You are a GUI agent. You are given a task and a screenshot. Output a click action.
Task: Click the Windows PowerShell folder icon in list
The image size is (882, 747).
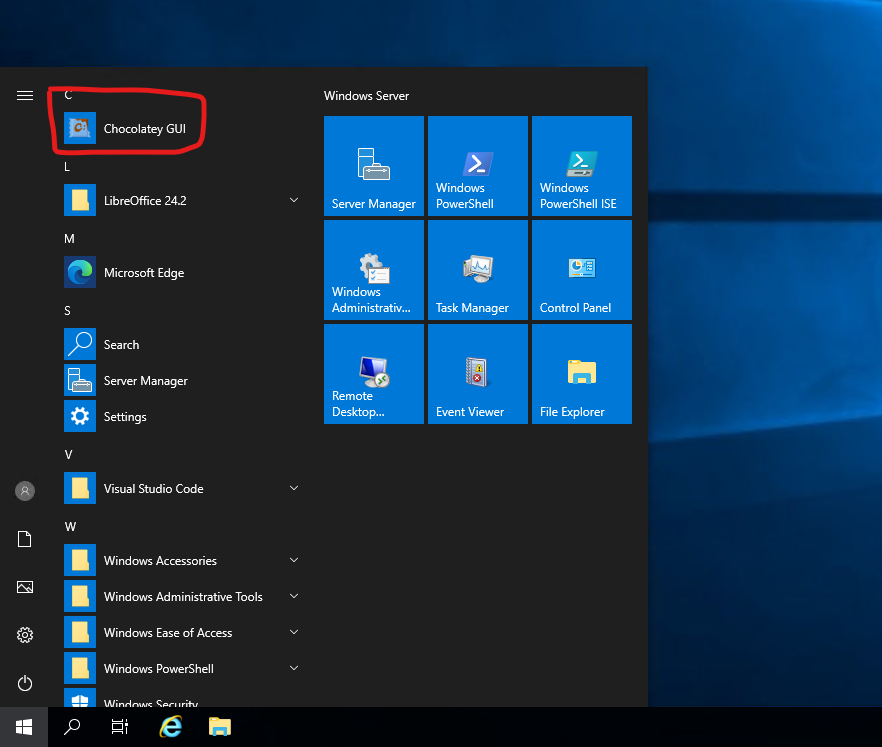coord(80,668)
